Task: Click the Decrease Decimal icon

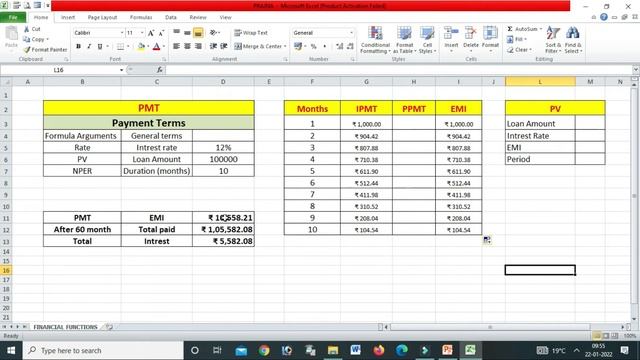Action: point(350,47)
